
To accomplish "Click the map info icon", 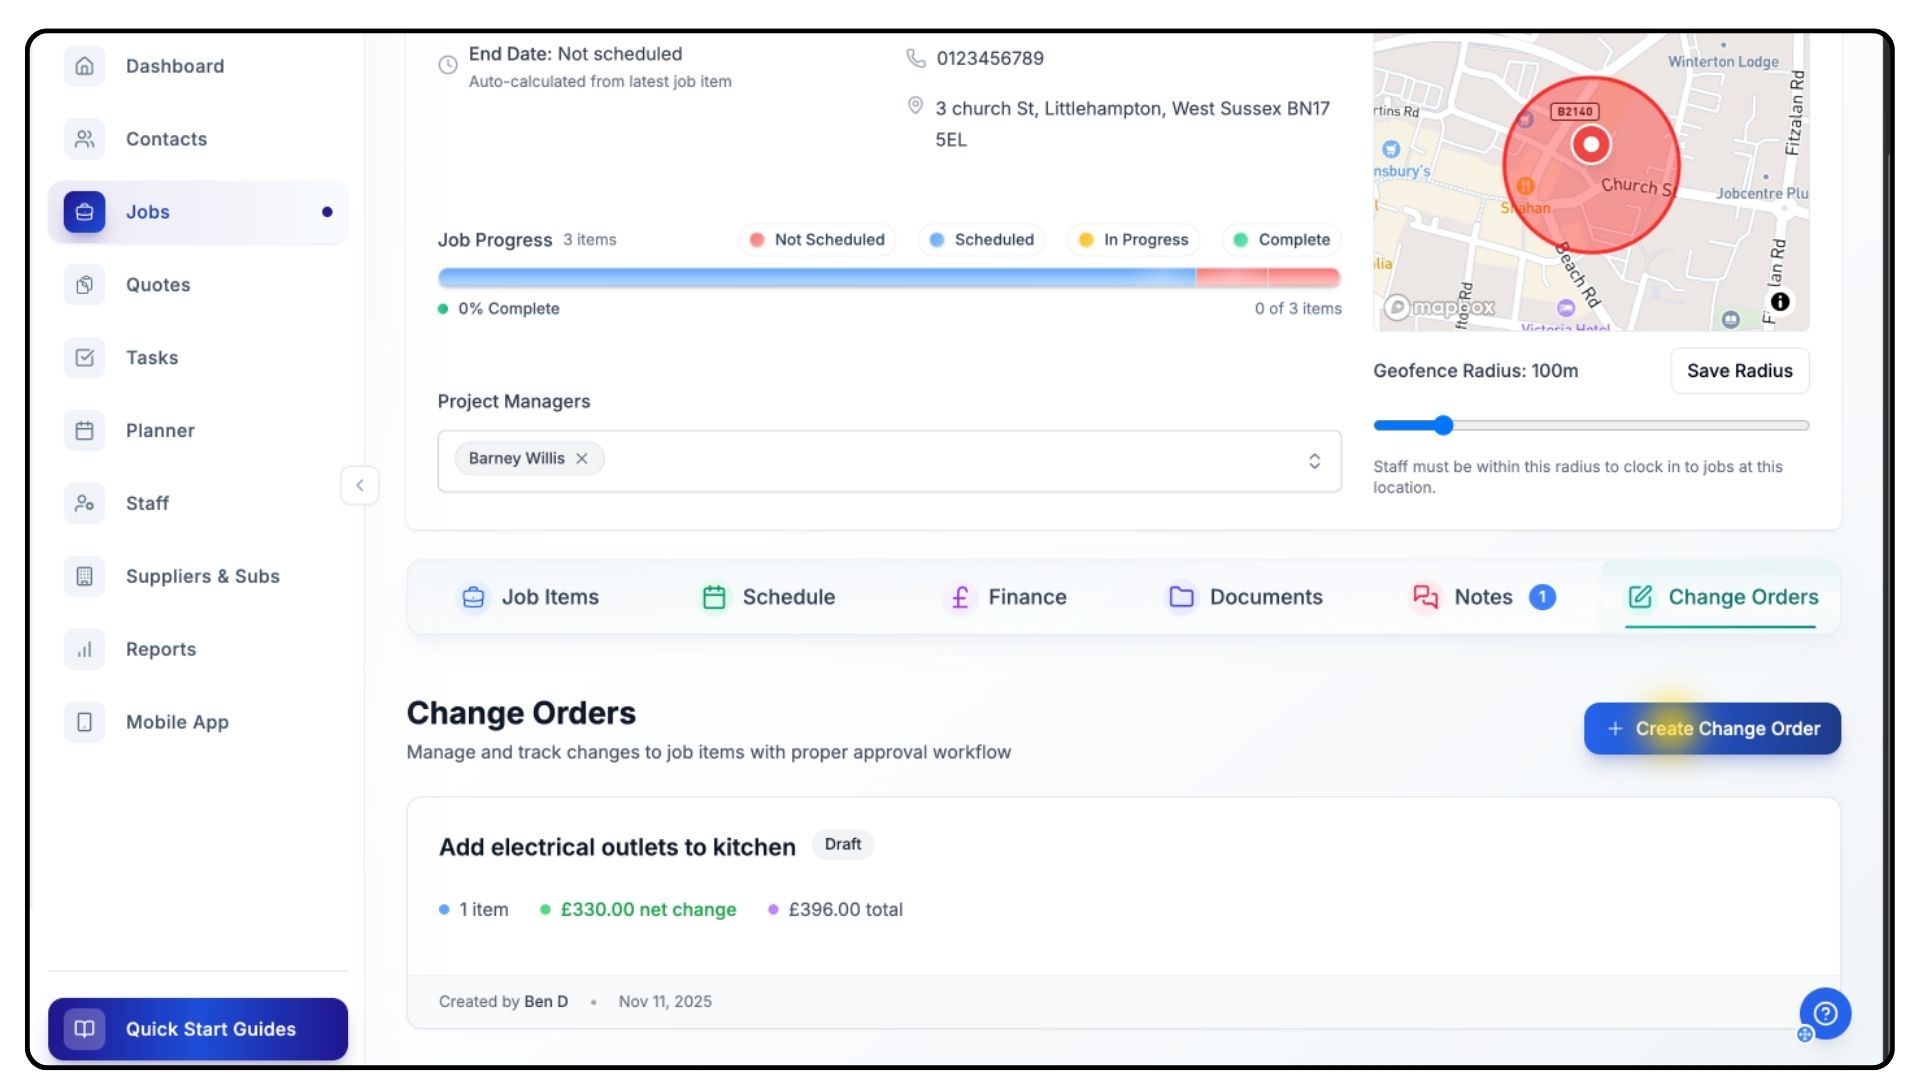I will tap(1780, 302).
